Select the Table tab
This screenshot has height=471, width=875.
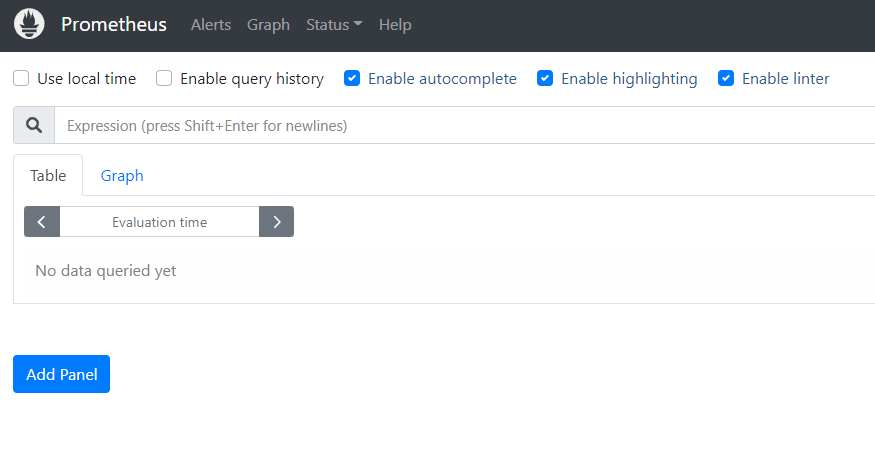(x=48, y=175)
